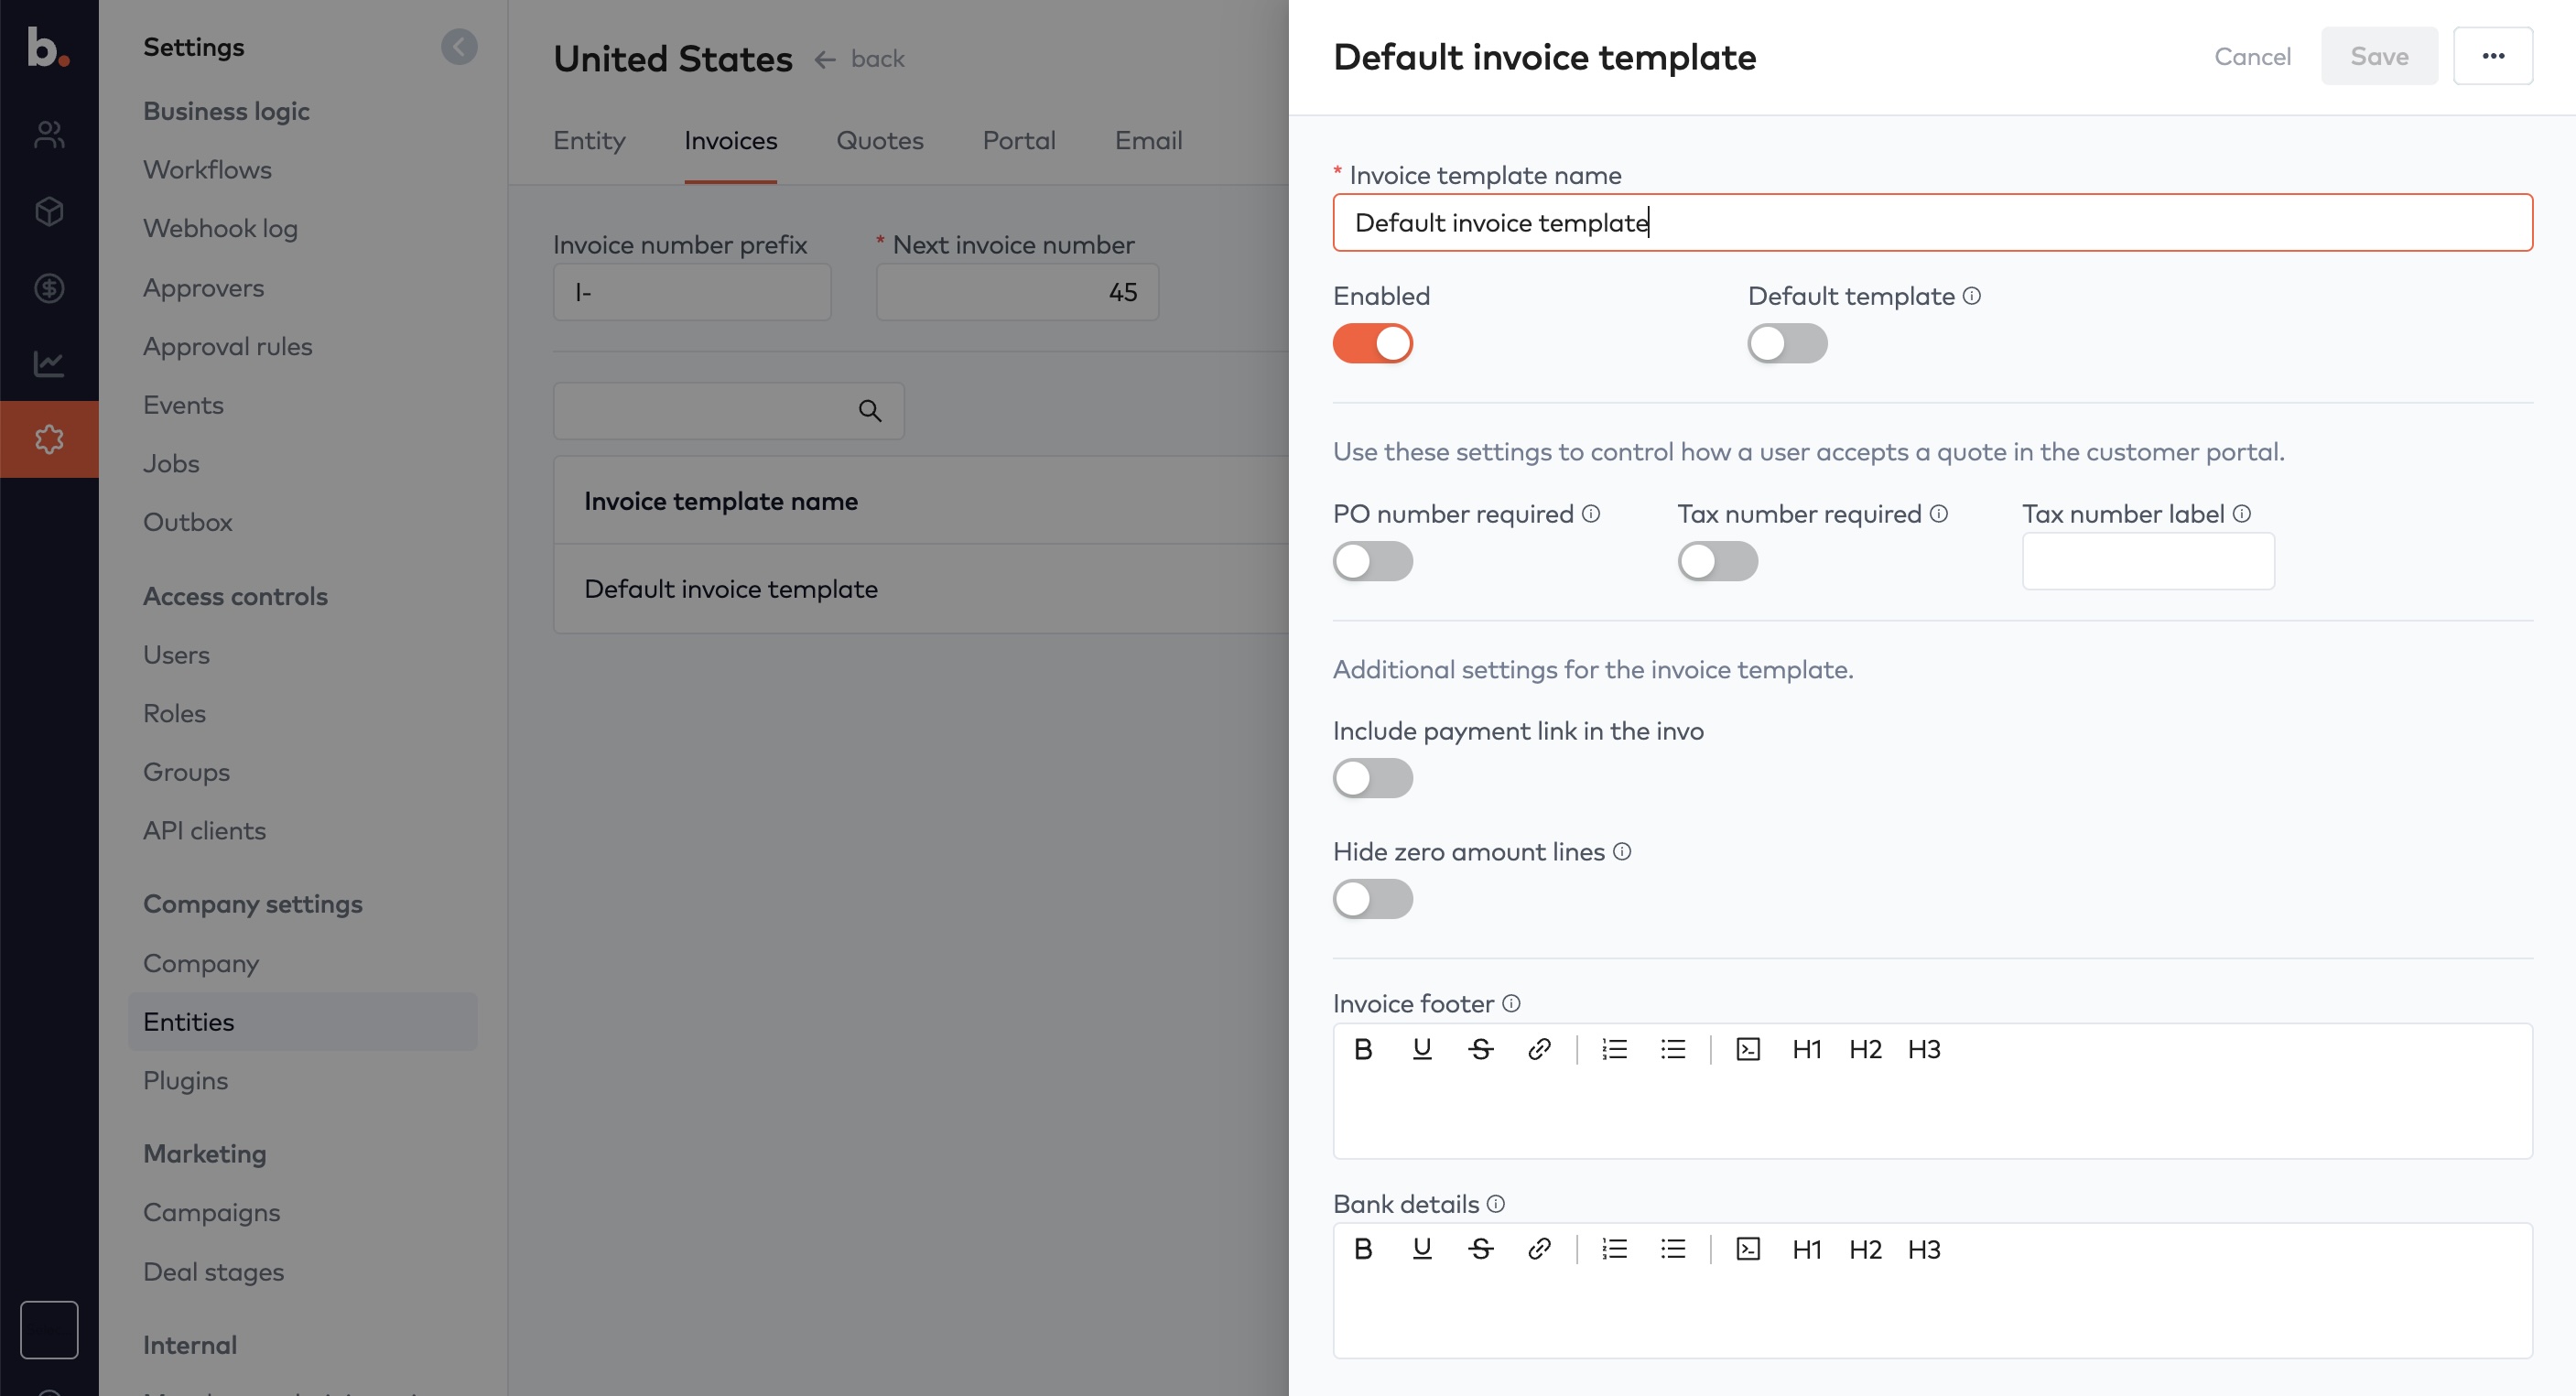The width and height of the screenshot is (2576, 1396).
Task: Toggle Strikethrough in Invoice footer editor
Action: [1480, 1049]
